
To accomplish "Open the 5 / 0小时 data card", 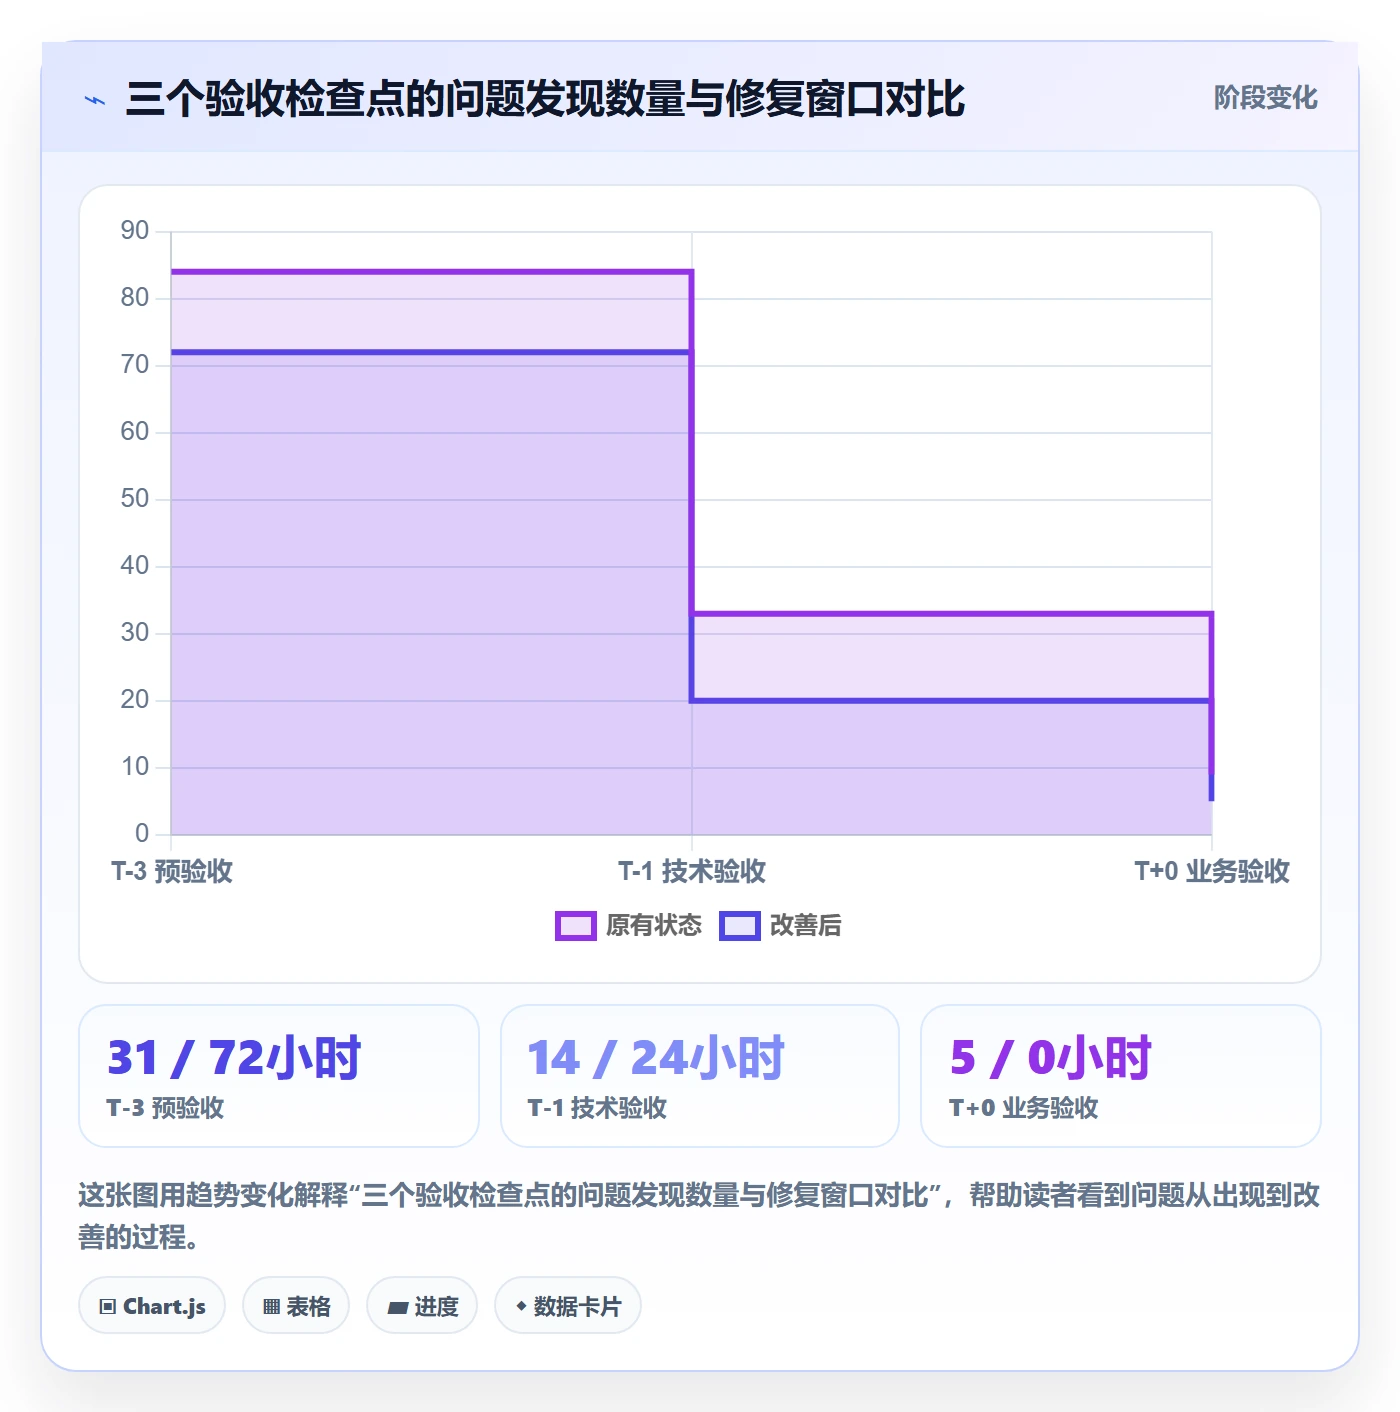I will [1121, 1076].
